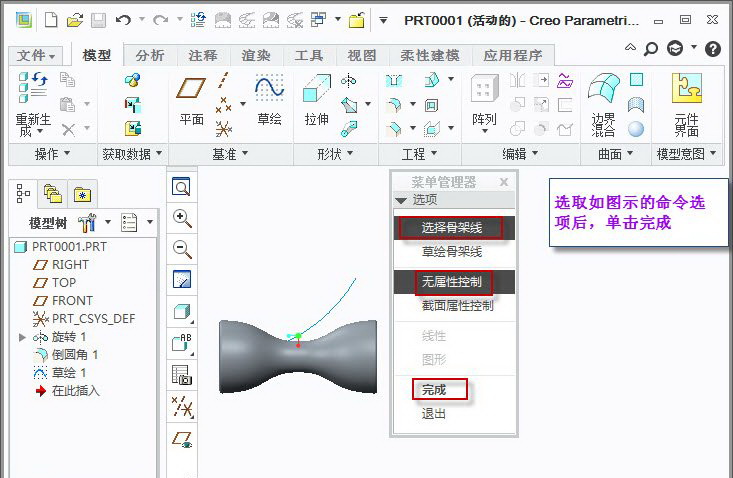Click the 边界混合 (Boundary Blend) icon
Screen dimensions: 733x478
(x=603, y=92)
